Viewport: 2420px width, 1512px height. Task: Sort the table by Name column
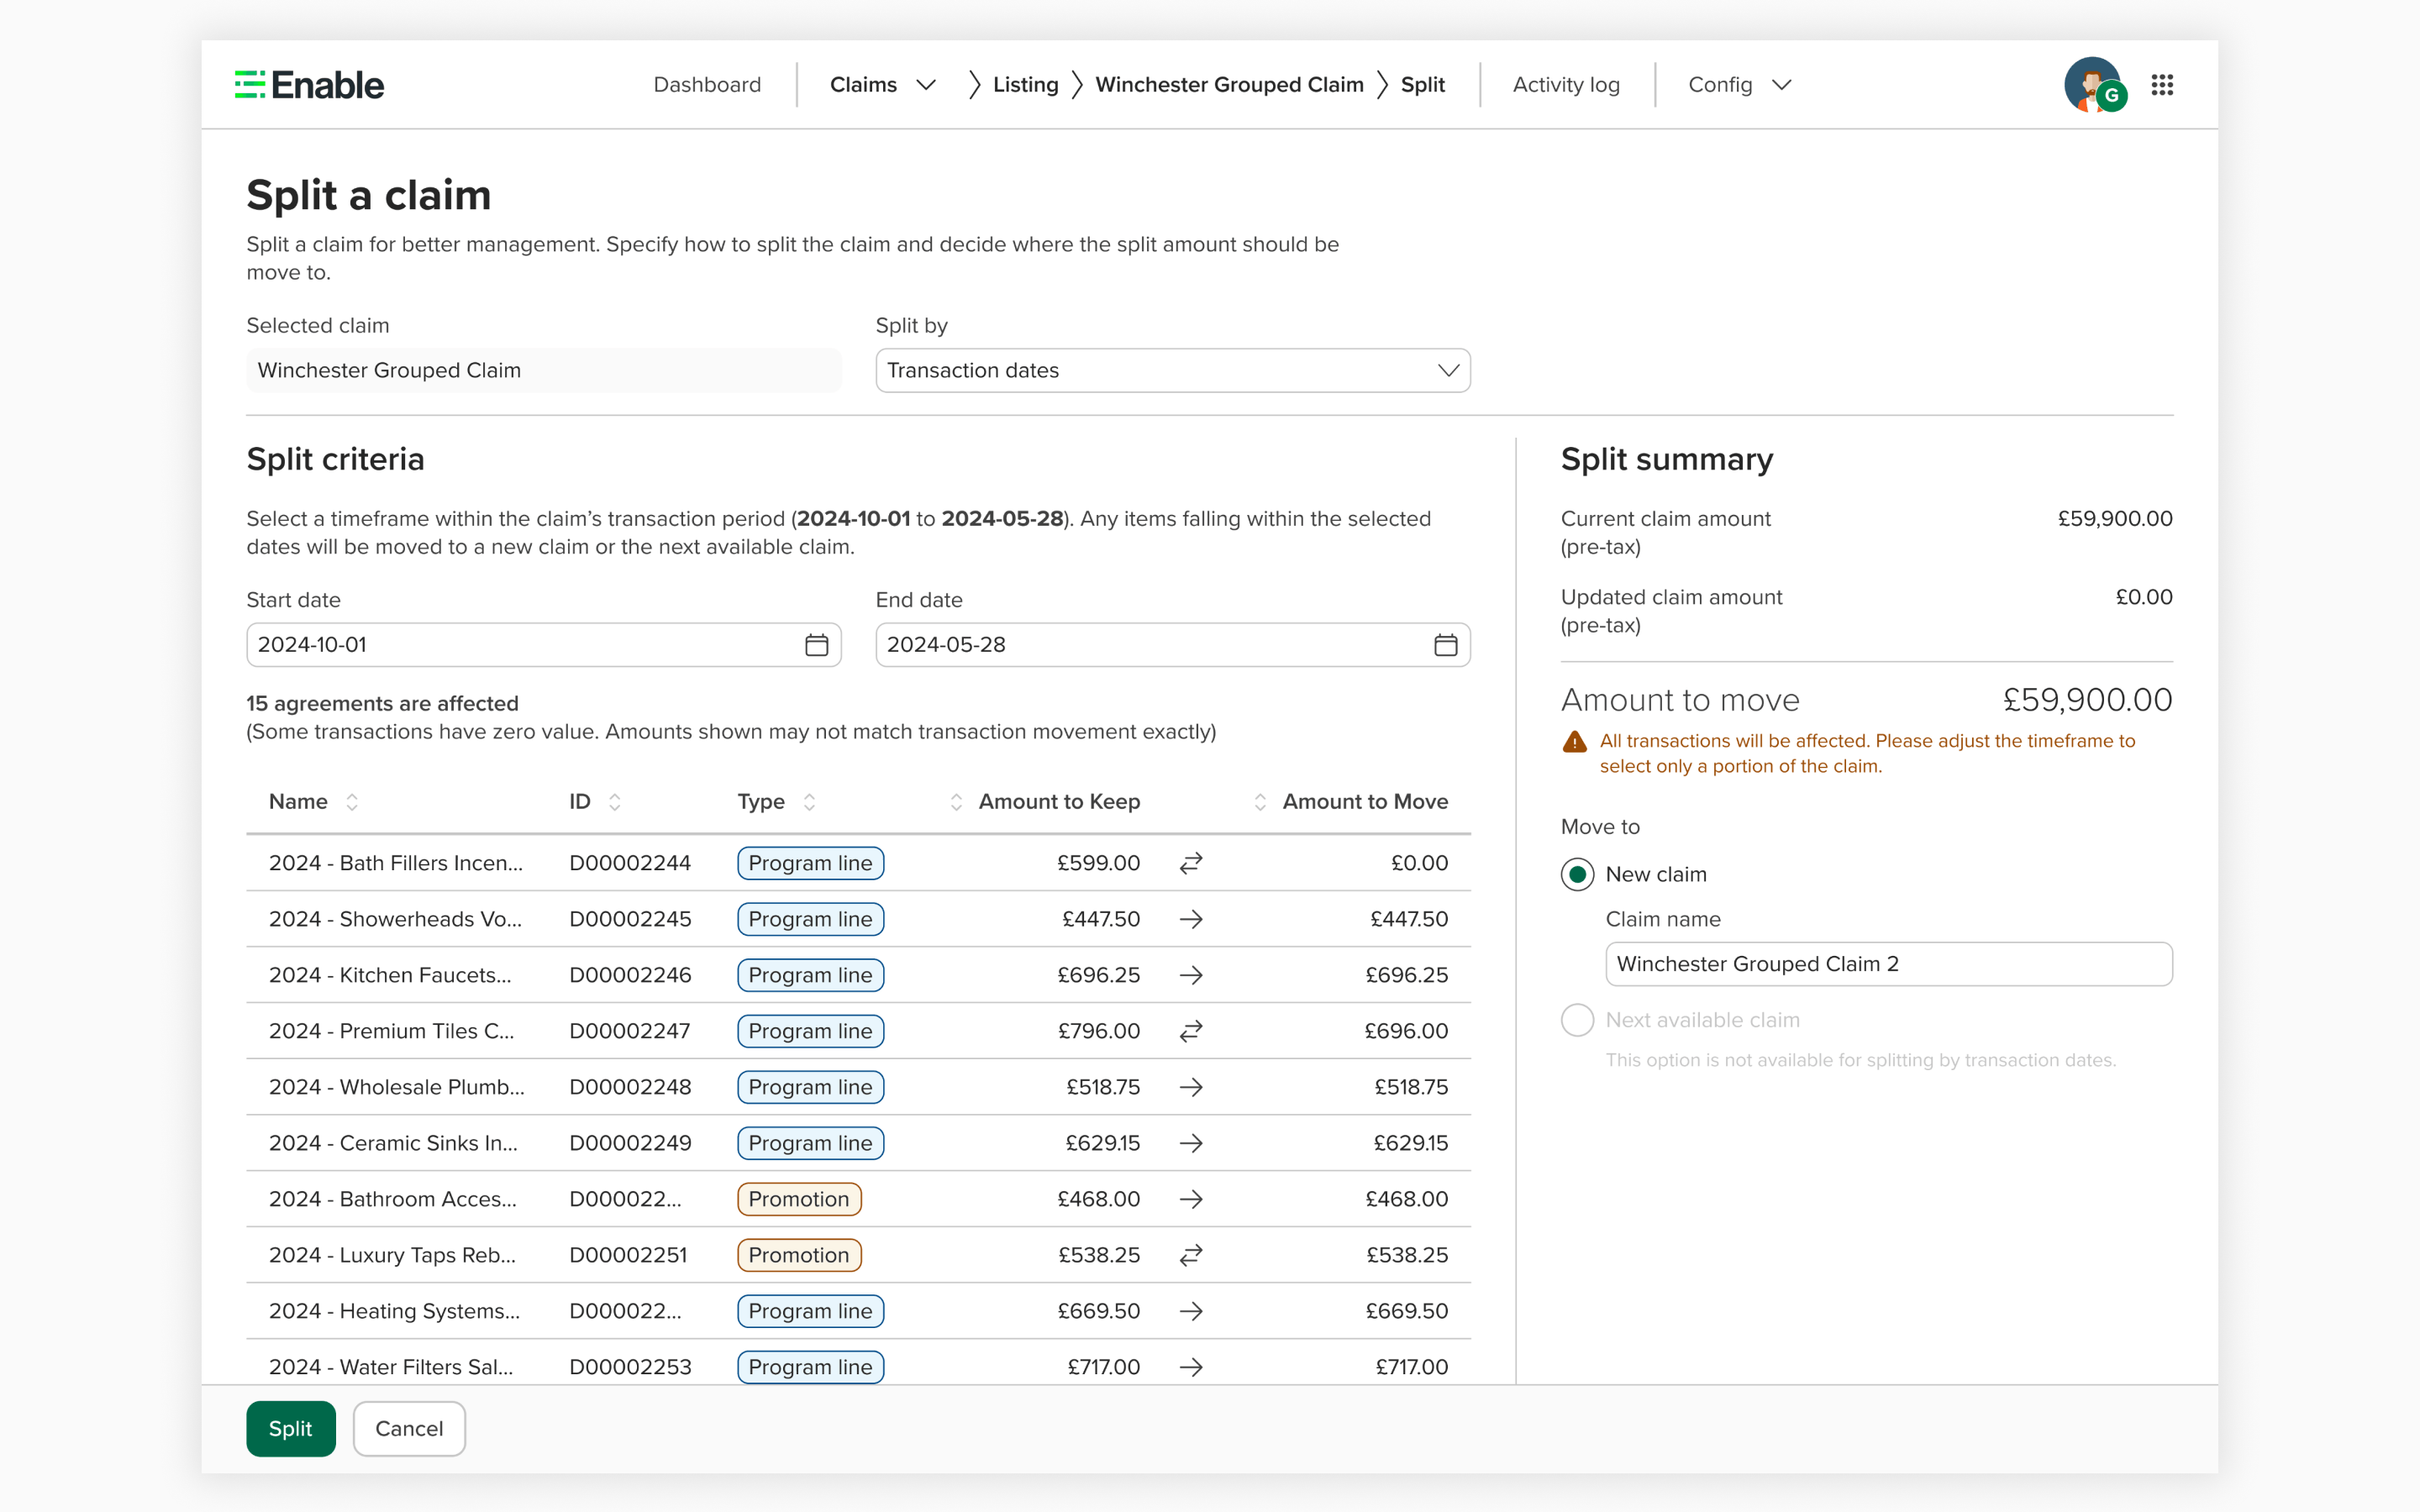(x=352, y=801)
